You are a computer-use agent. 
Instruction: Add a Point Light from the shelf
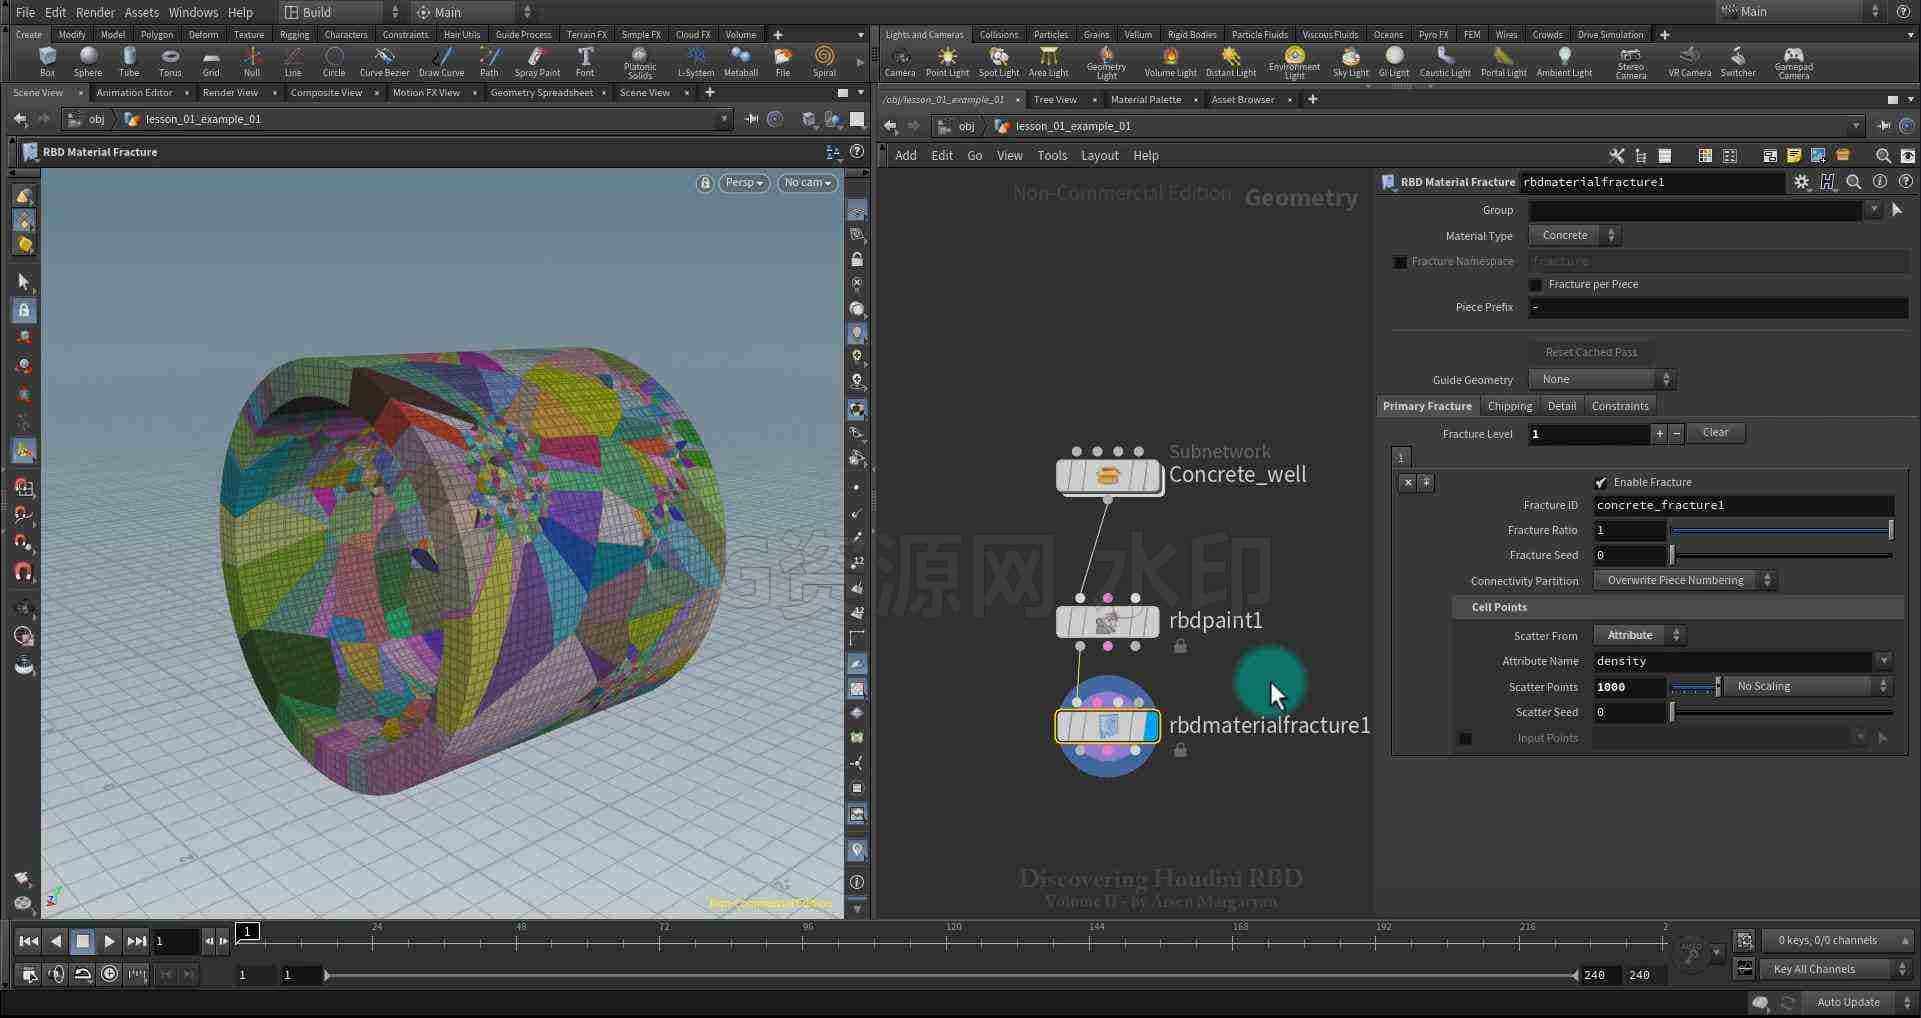pyautogui.click(x=947, y=61)
